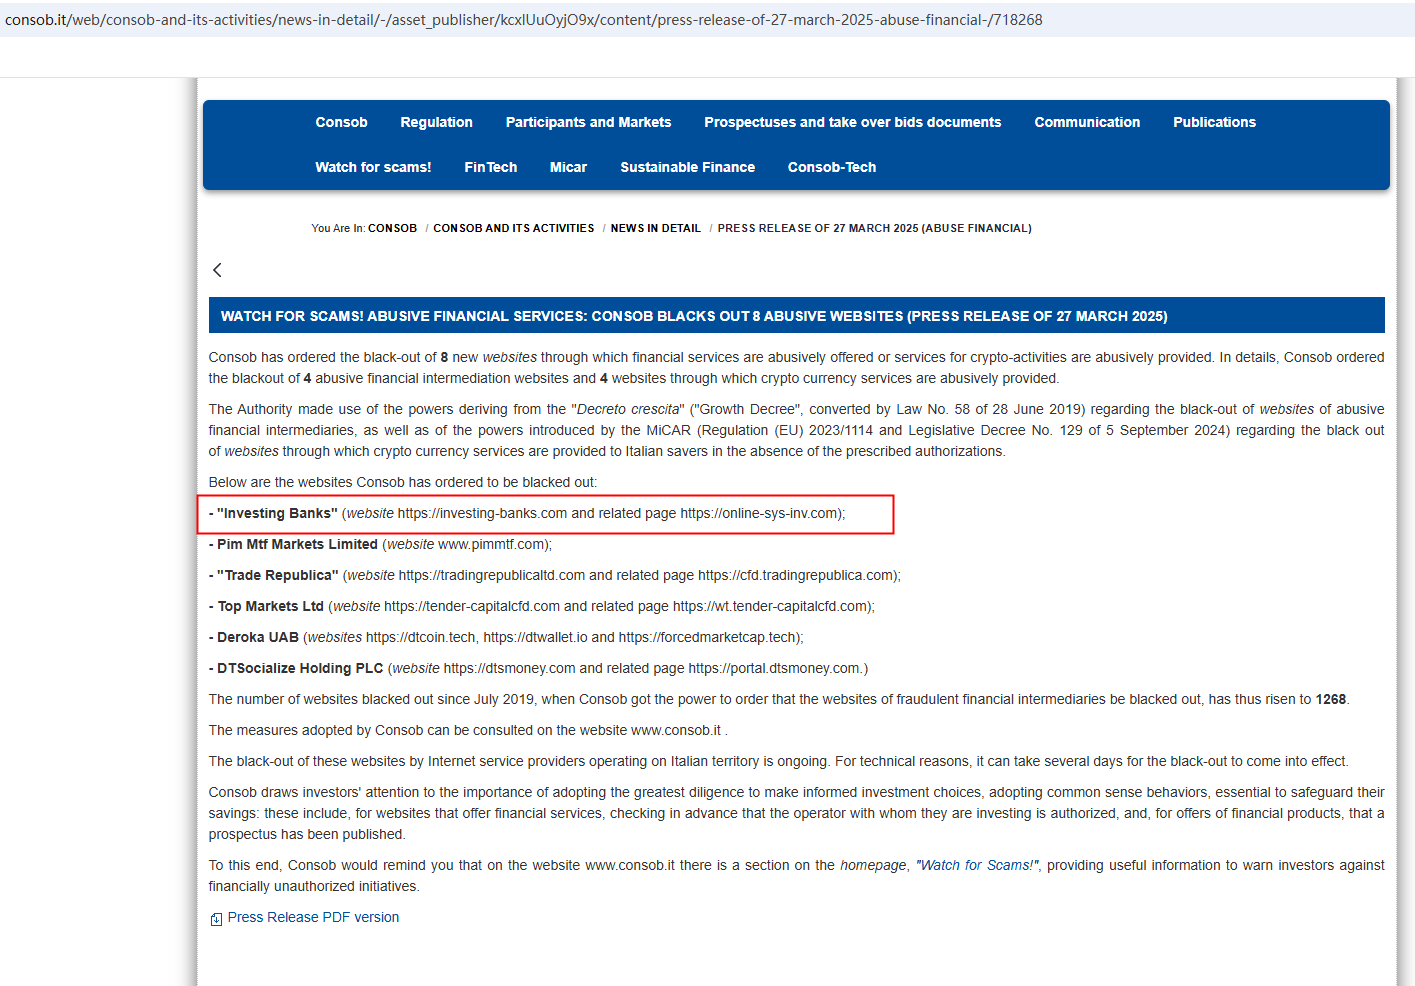Click the https://investing-banks.com URL text
The image size is (1415, 986).
point(482,513)
